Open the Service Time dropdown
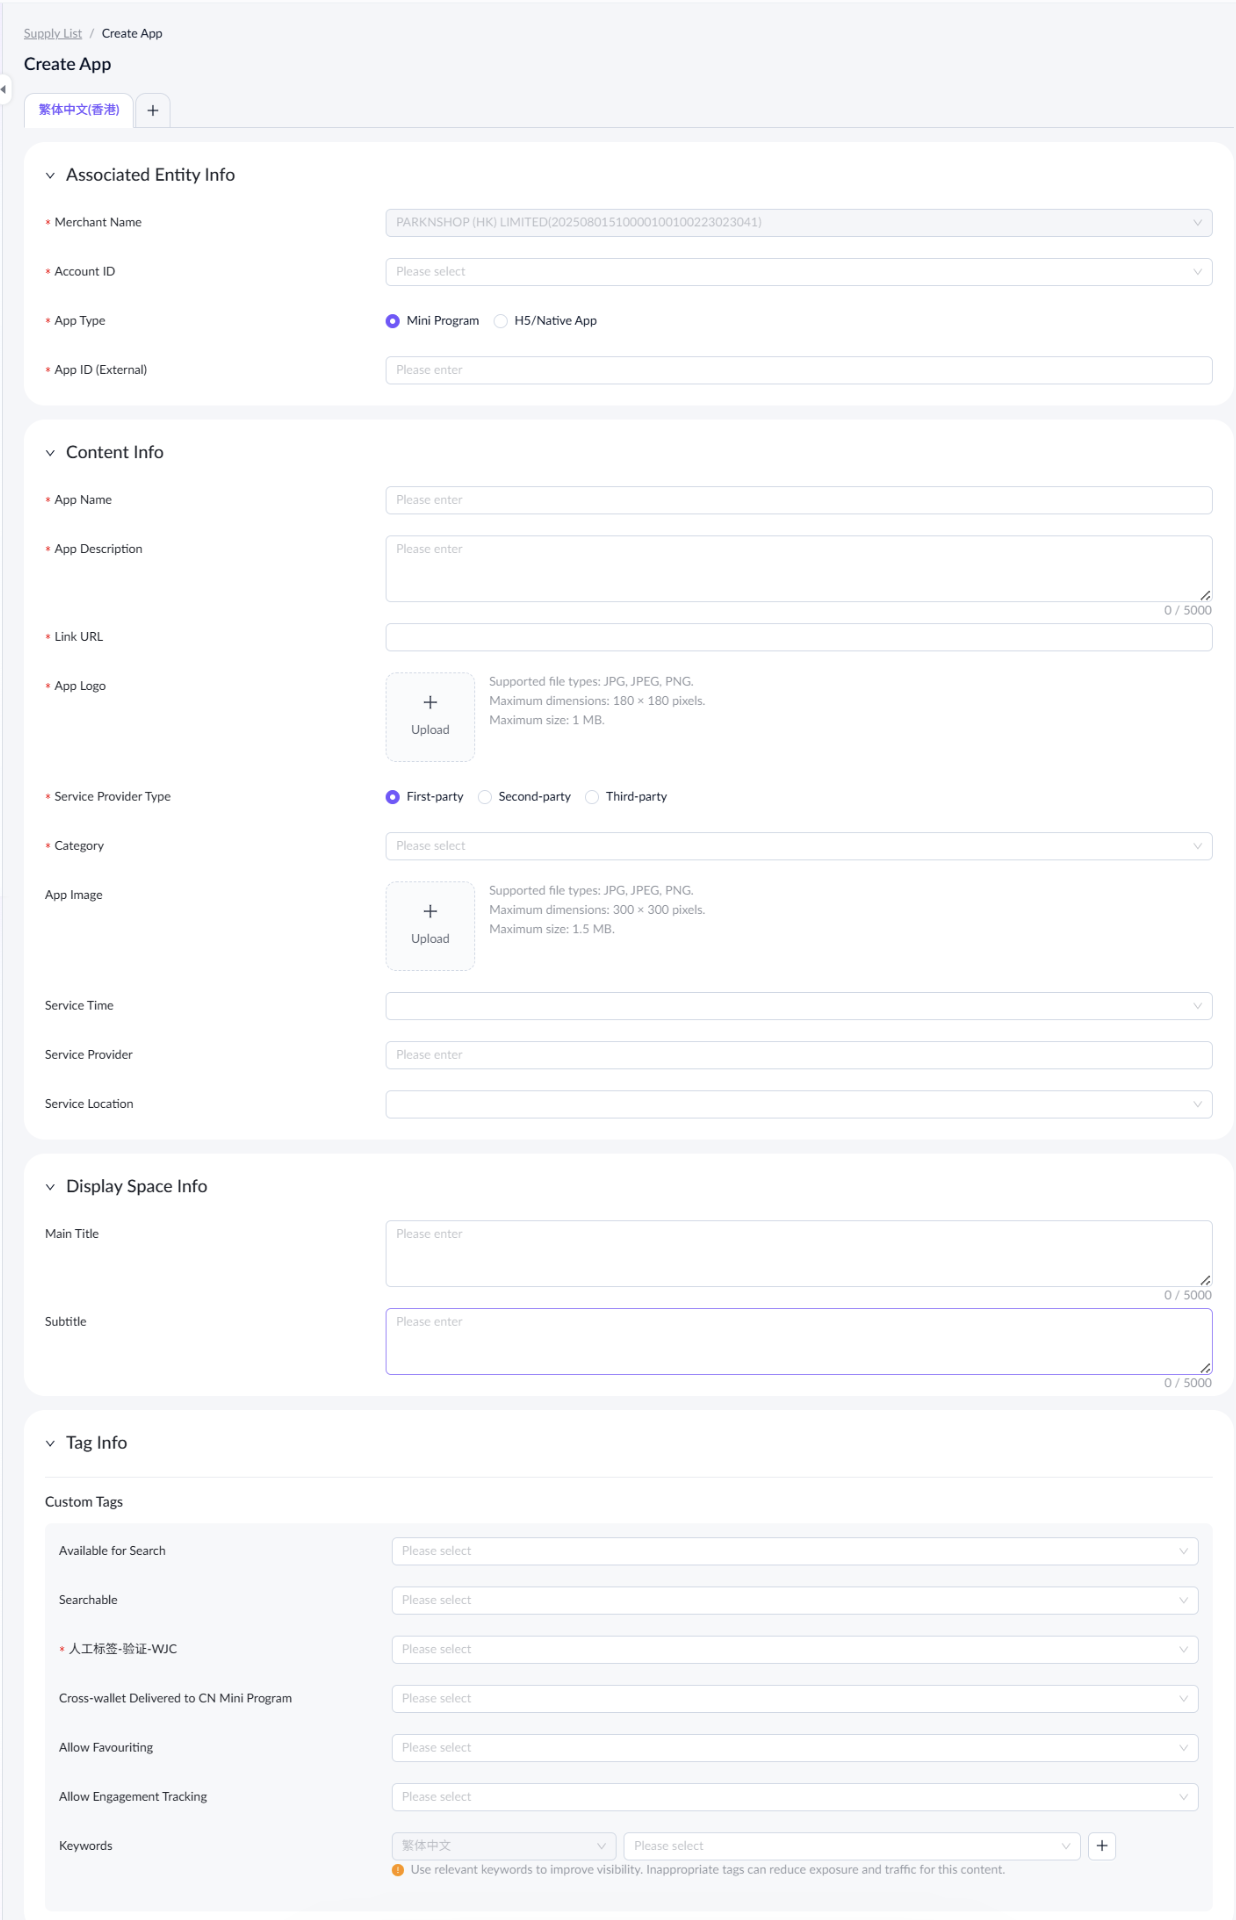 (798, 1006)
